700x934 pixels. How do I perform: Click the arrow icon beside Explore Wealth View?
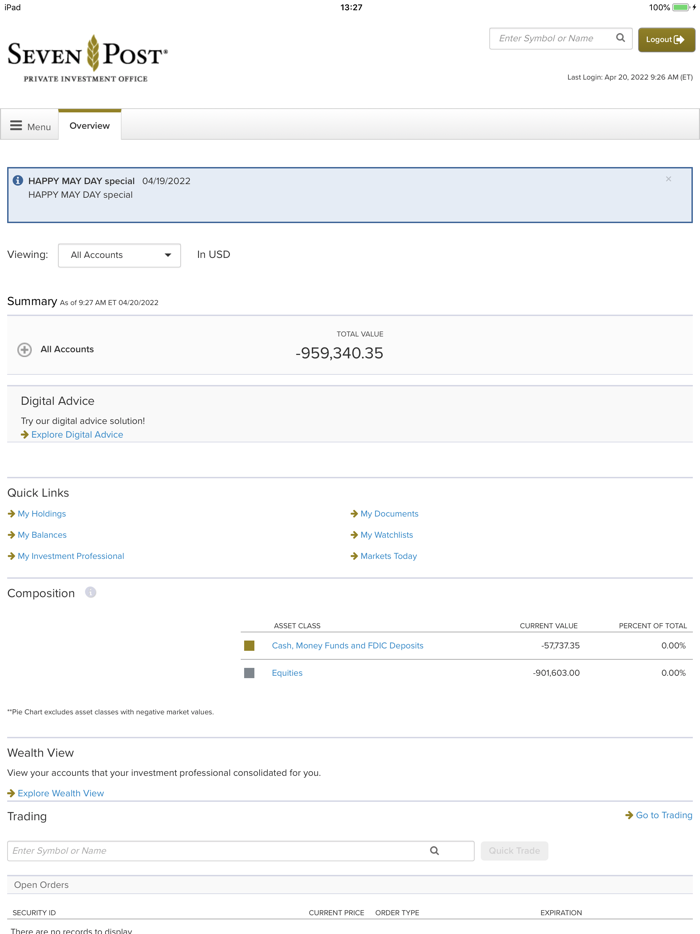pos(9,792)
